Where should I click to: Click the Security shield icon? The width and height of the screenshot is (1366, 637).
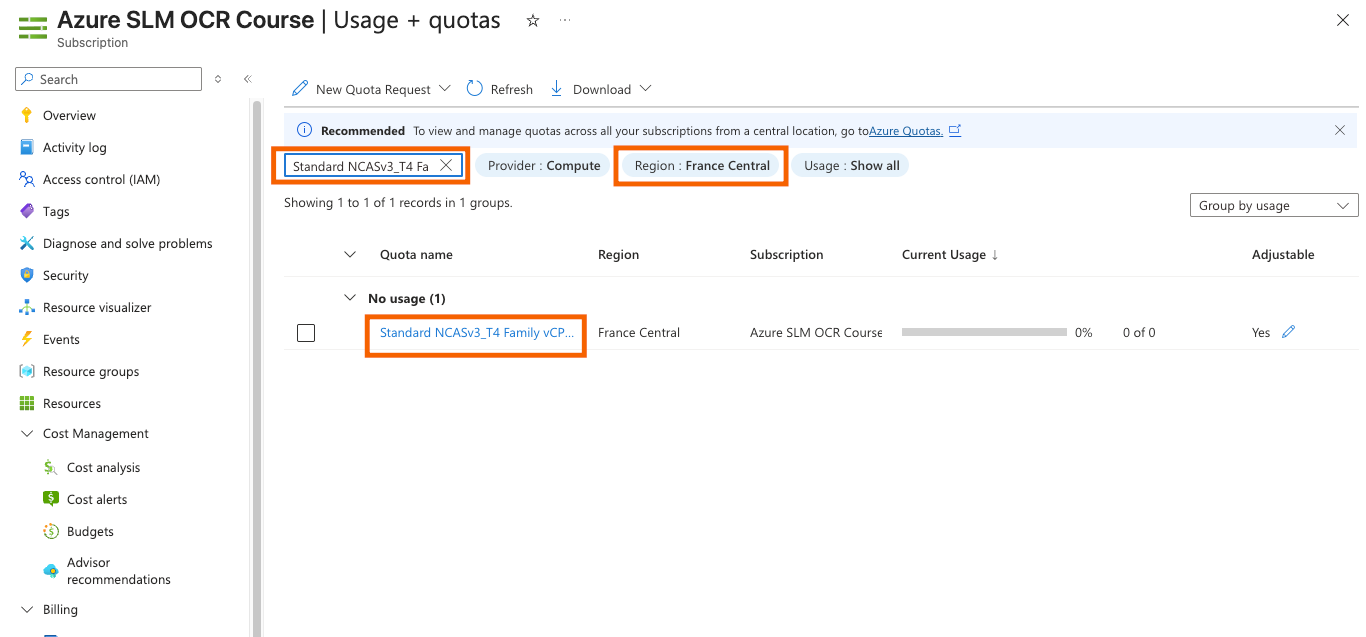coord(27,275)
